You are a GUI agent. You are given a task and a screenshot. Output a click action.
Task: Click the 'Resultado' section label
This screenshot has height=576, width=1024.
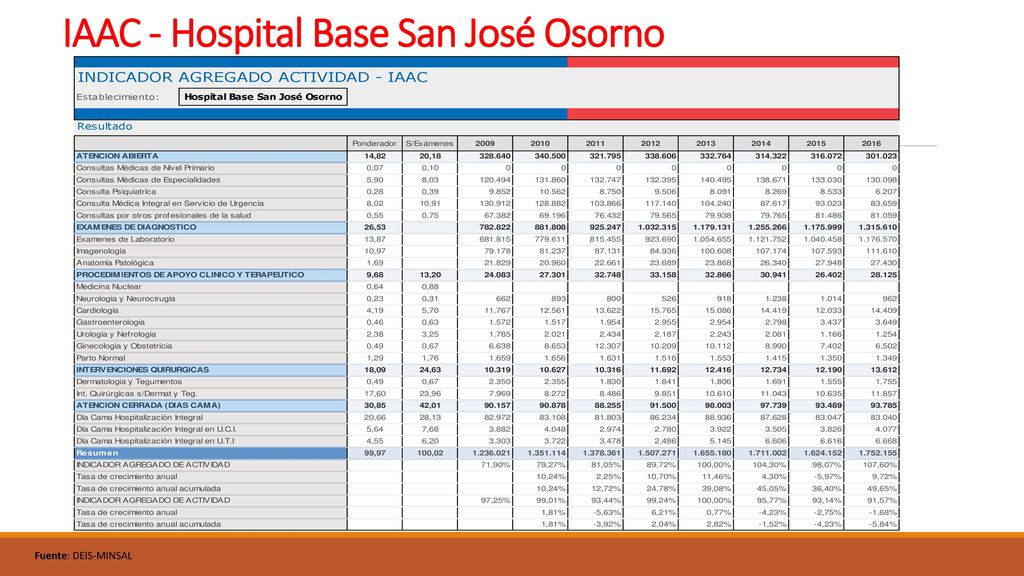click(x=104, y=126)
